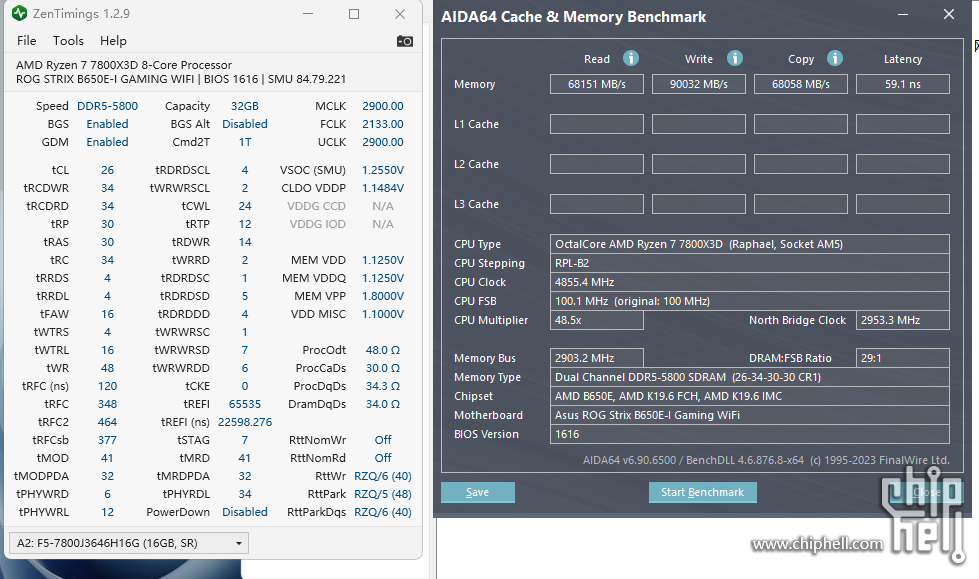Click the empty L3 Cache Latency field
This screenshot has height=579, width=979.
(903, 204)
